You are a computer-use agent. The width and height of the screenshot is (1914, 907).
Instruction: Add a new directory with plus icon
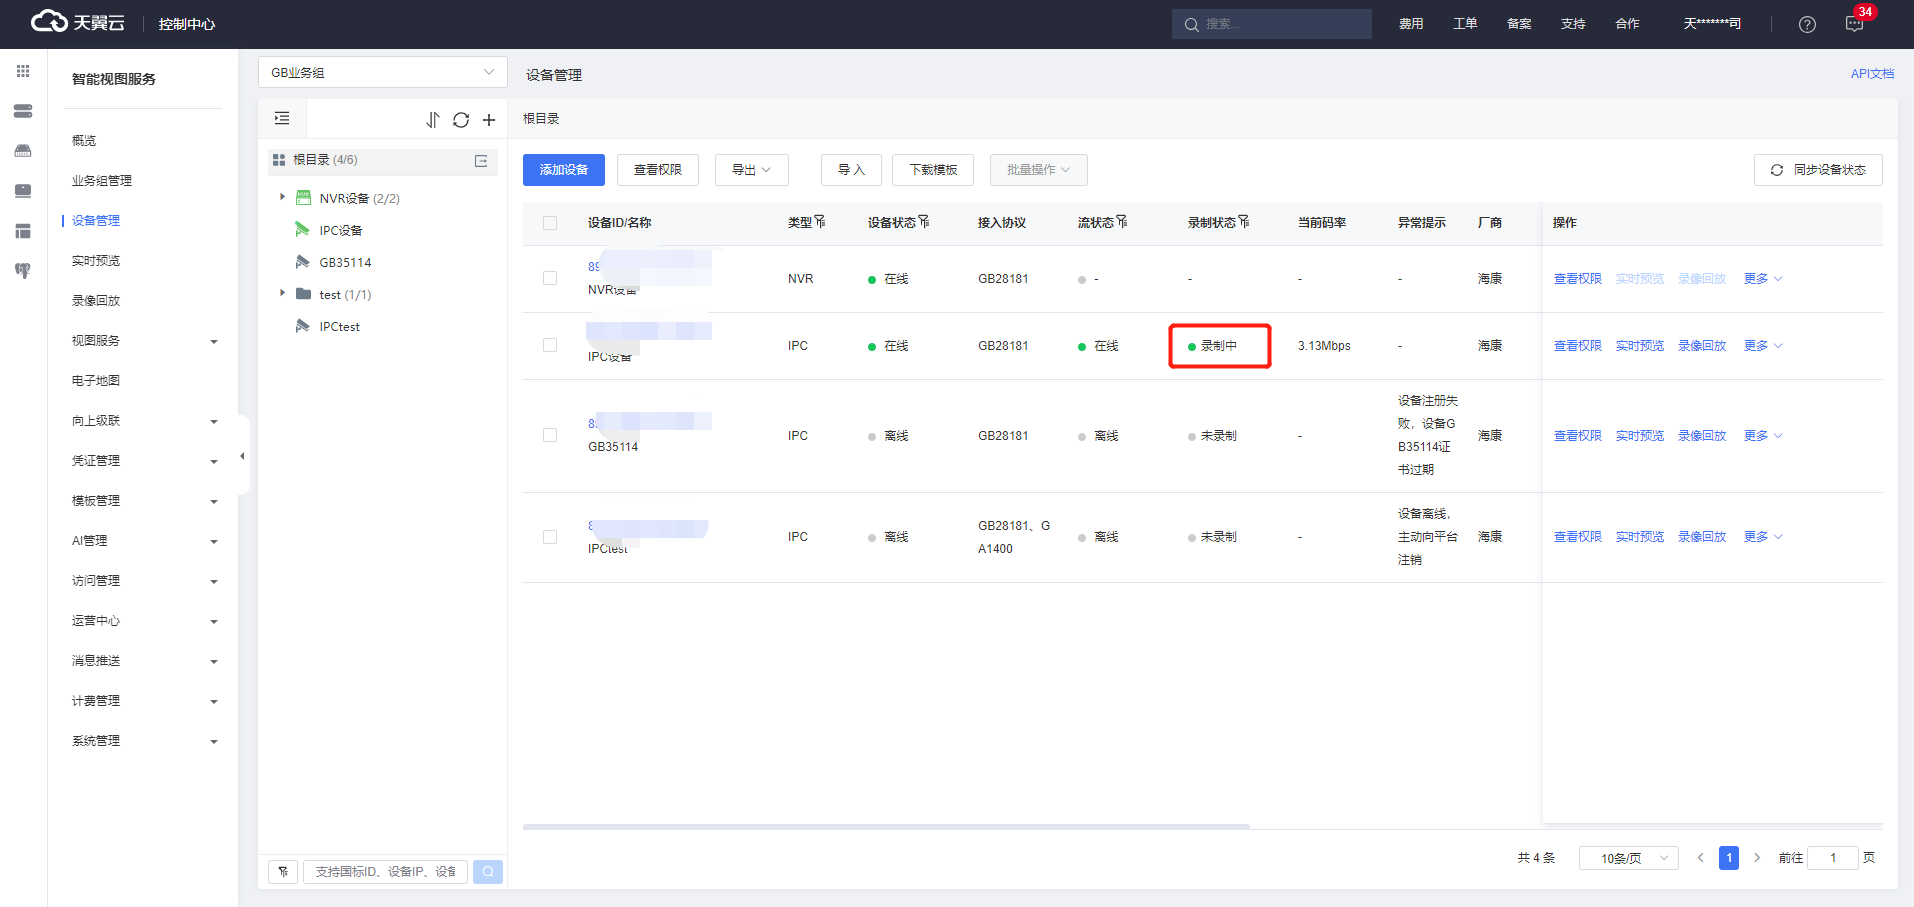click(489, 120)
